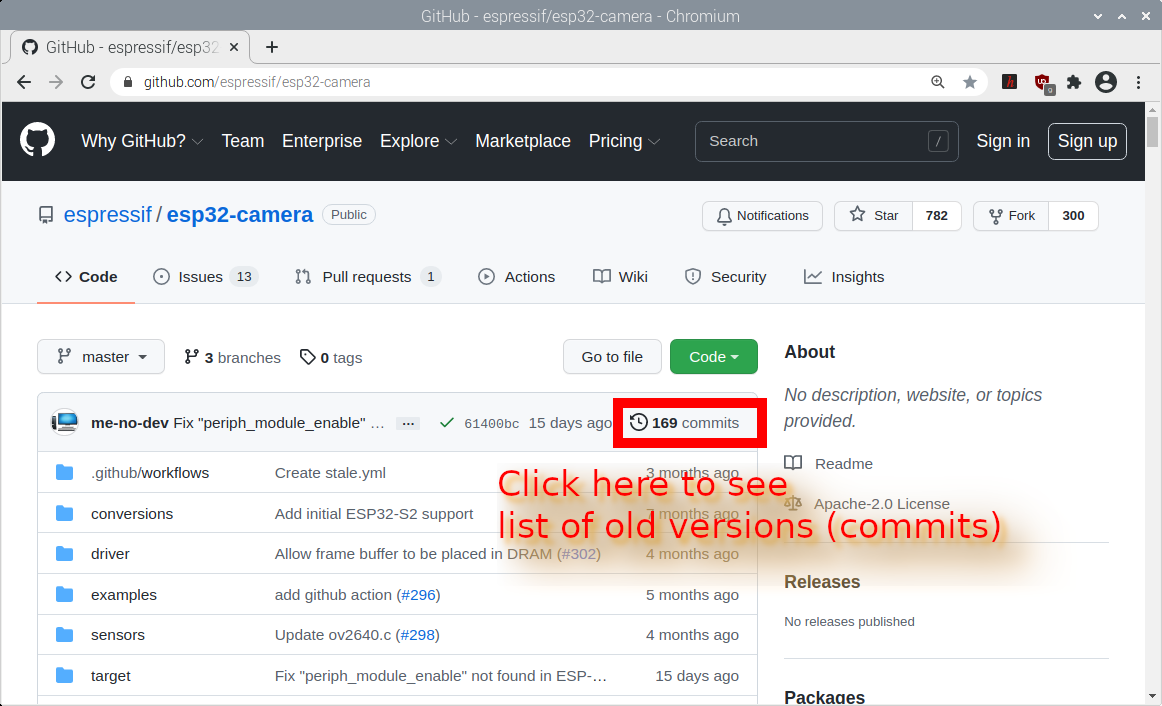Select the Insights tab
The height and width of the screenshot is (706, 1162).
tap(844, 277)
